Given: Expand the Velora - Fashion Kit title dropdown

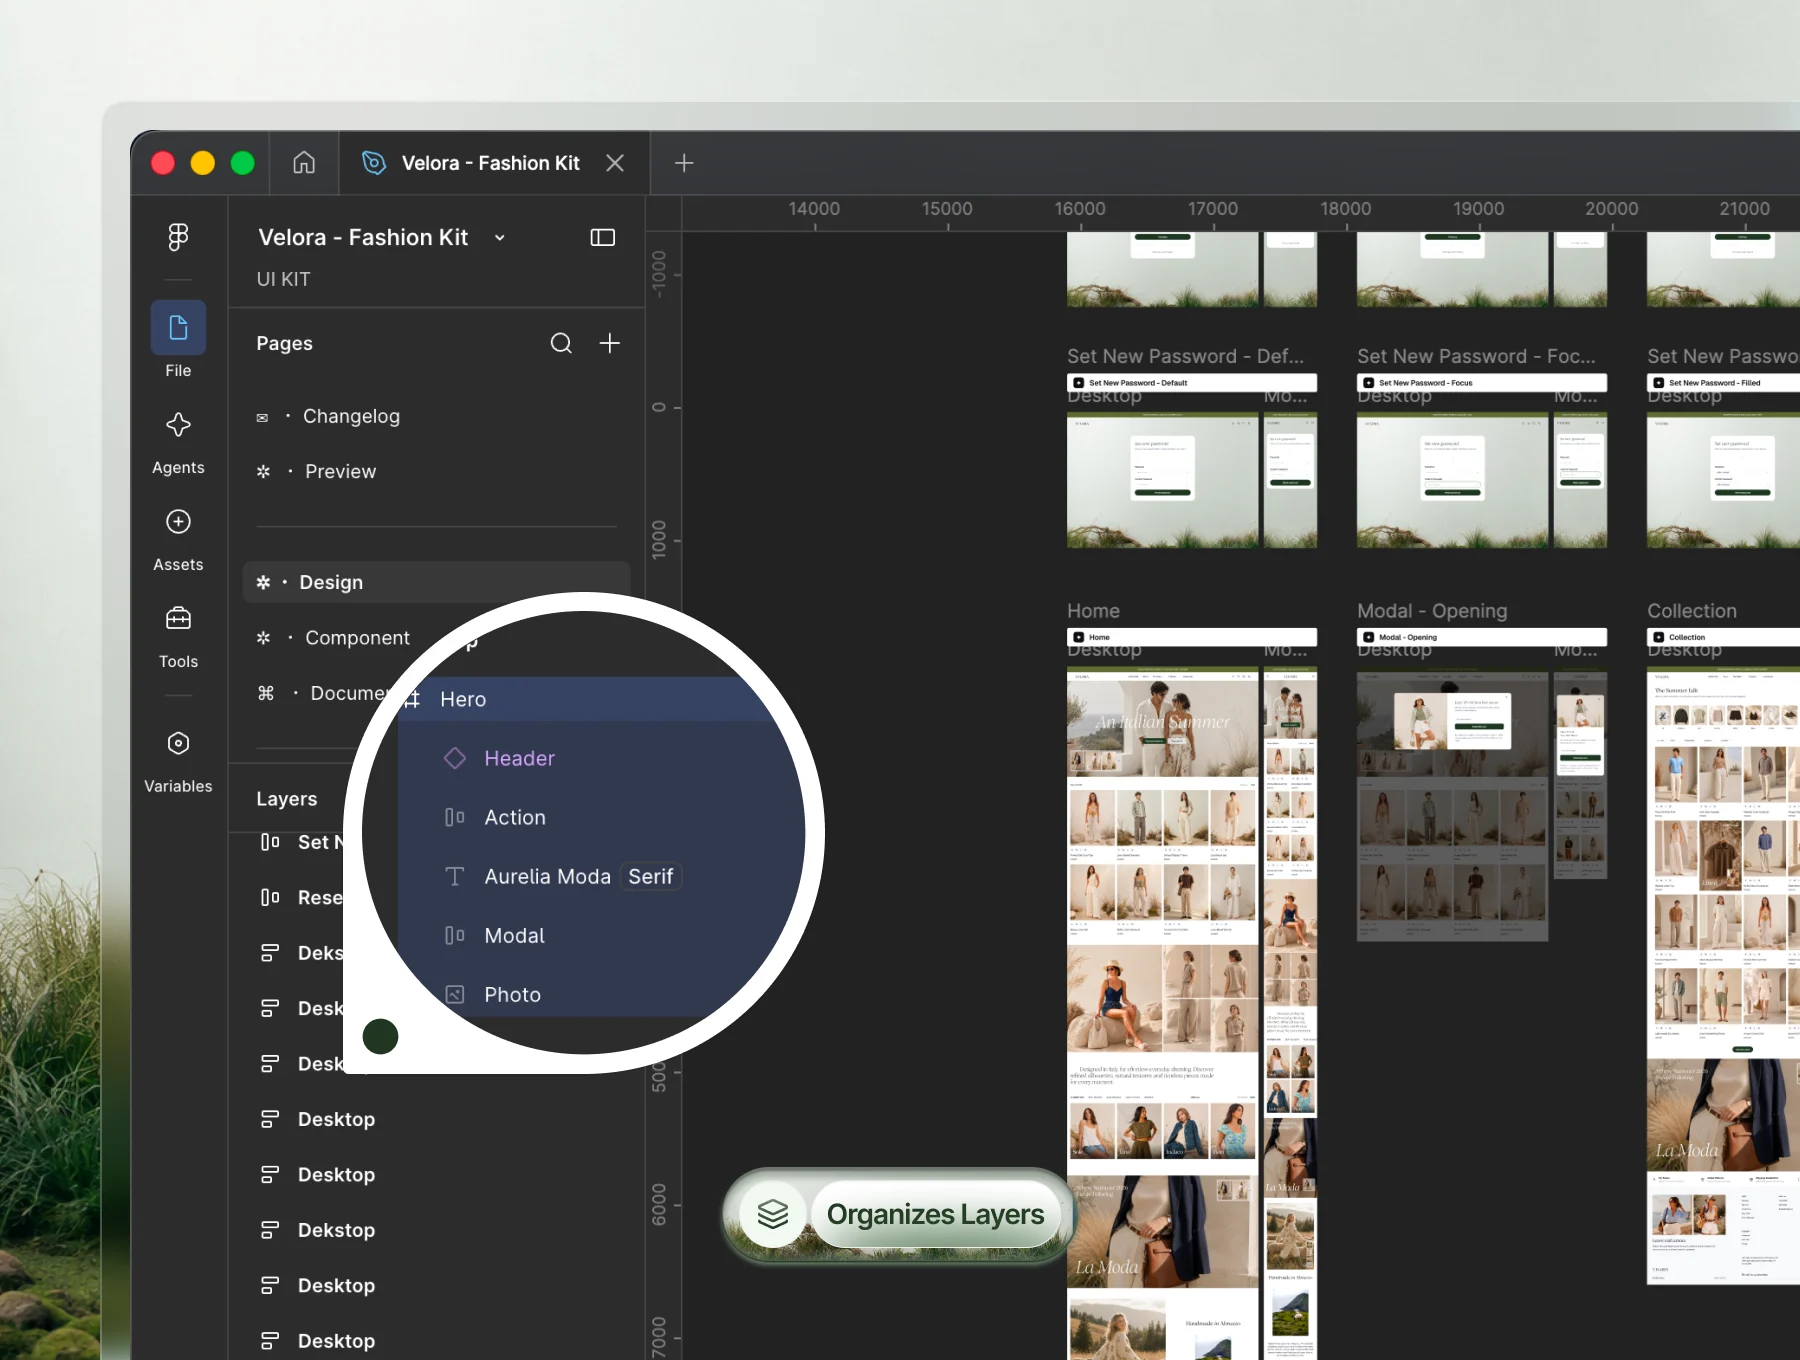Looking at the screenshot, I should [x=499, y=238].
